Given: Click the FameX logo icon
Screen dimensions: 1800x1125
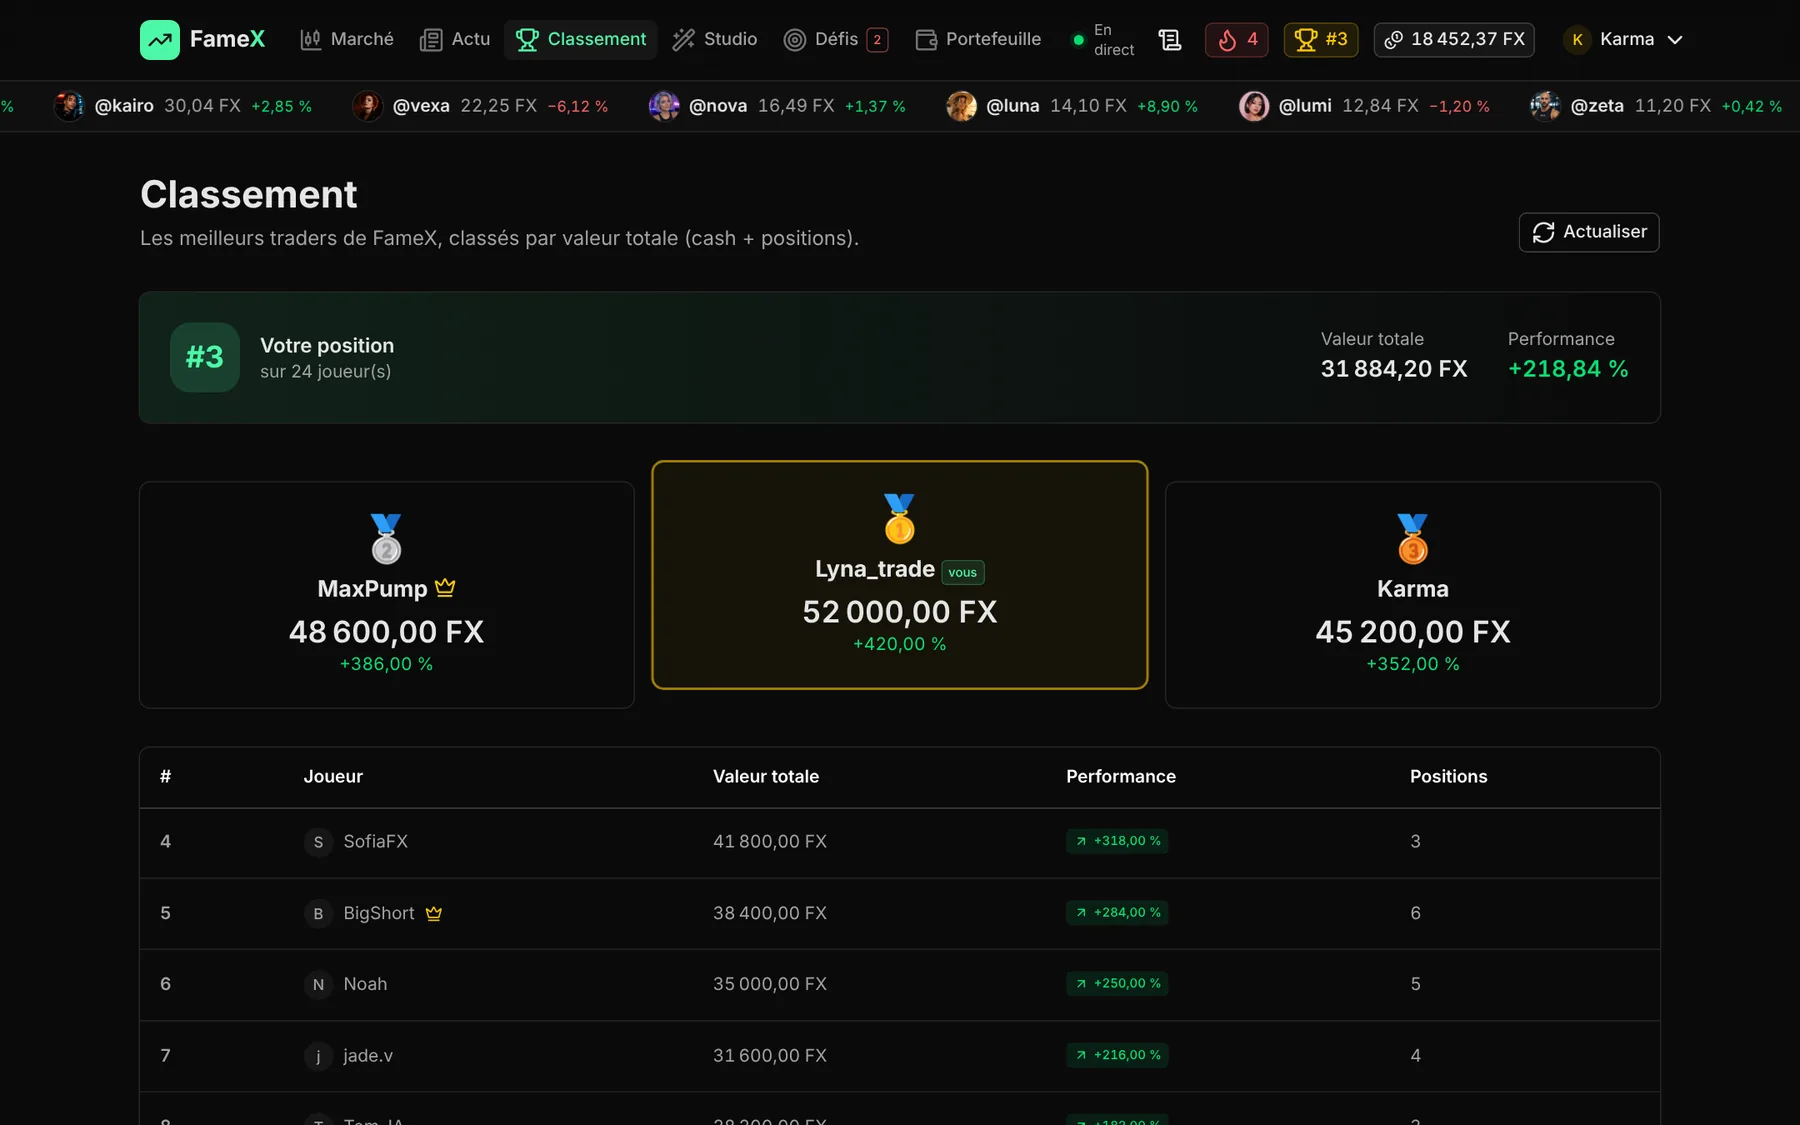Looking at the screenshot, I should pos(160,40).
